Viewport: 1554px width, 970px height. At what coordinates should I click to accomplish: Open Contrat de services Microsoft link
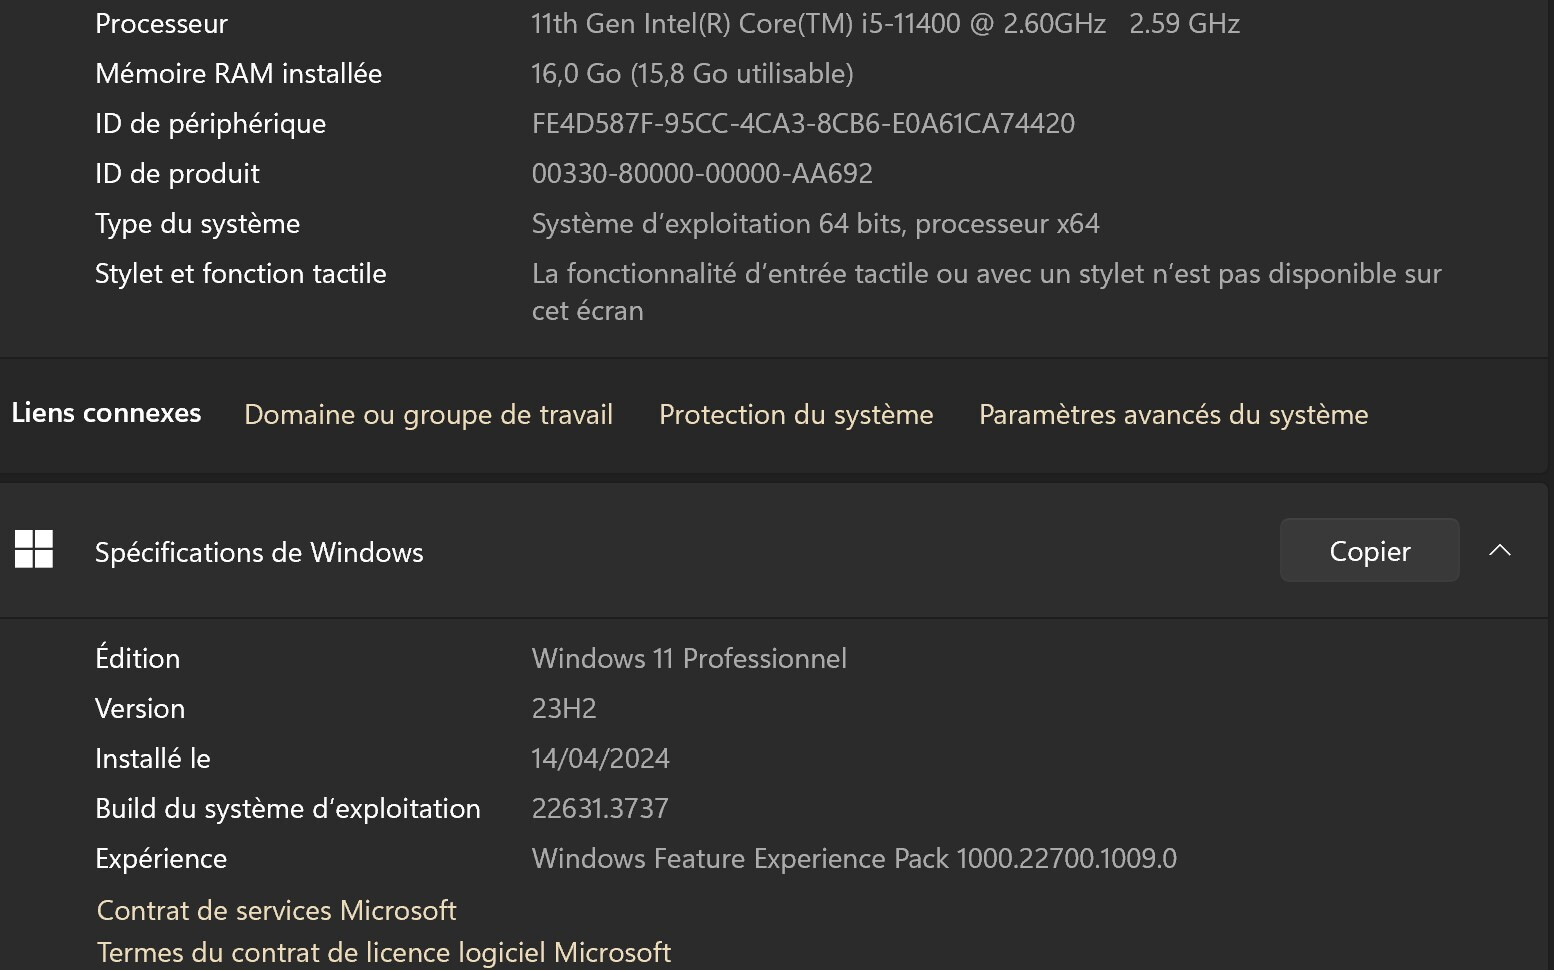276,910
